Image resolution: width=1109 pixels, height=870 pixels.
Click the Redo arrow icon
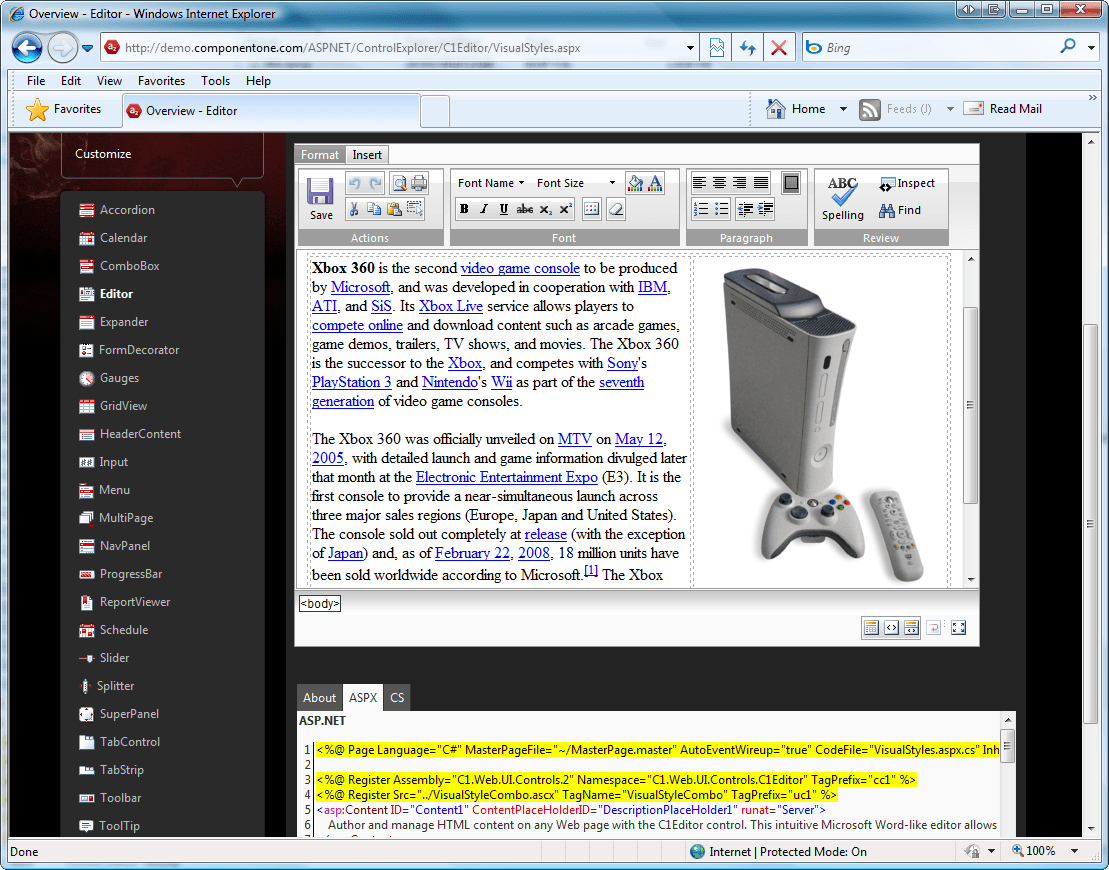click(376, 184)
